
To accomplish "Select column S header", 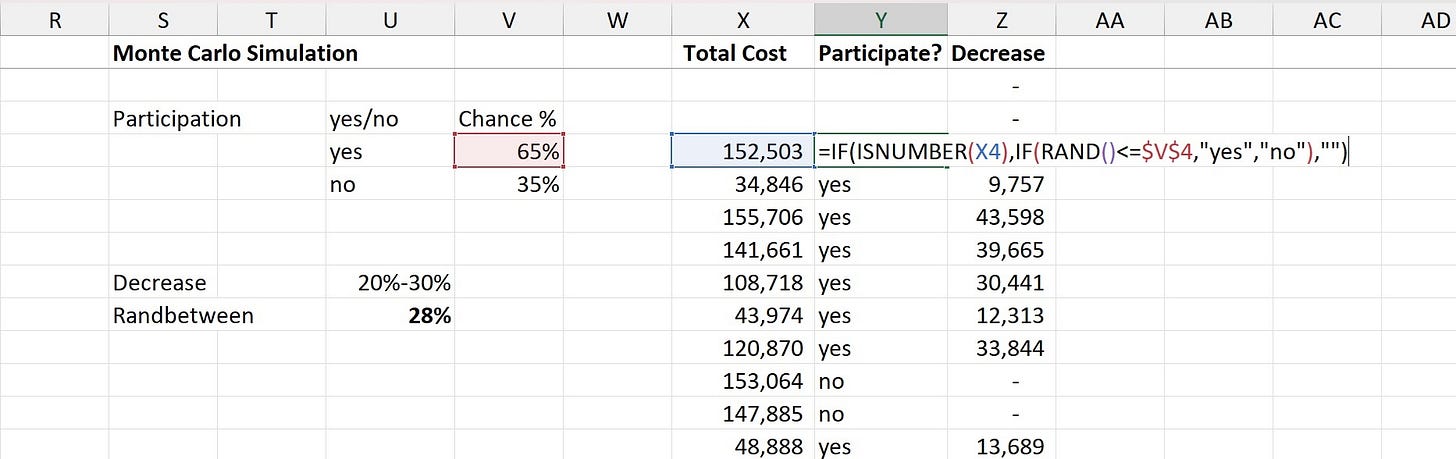I will tap(163, 19).
